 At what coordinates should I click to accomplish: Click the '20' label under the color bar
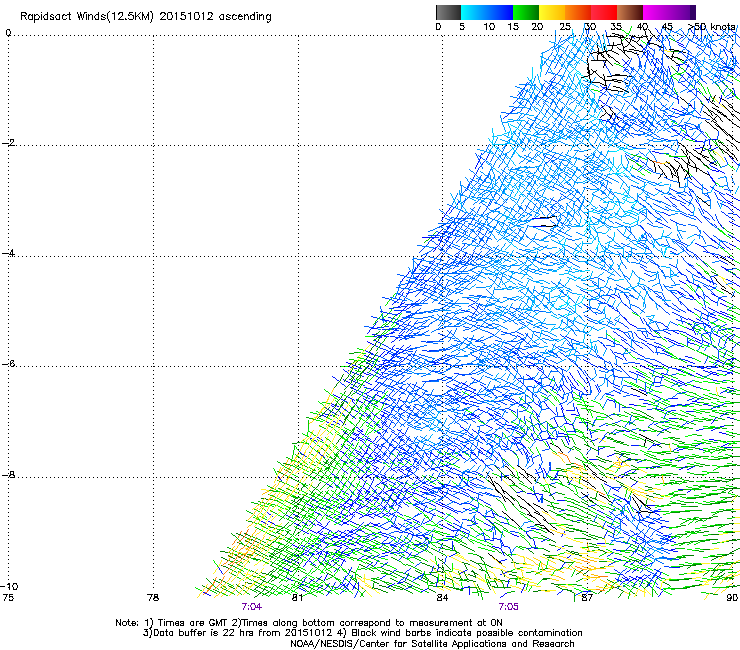537,27
